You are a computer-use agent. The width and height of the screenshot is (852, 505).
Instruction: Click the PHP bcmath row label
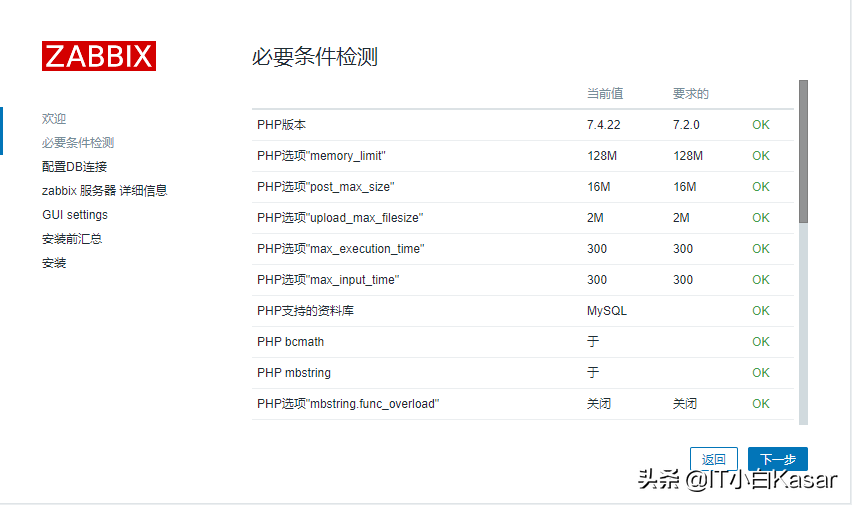point(290,342)
